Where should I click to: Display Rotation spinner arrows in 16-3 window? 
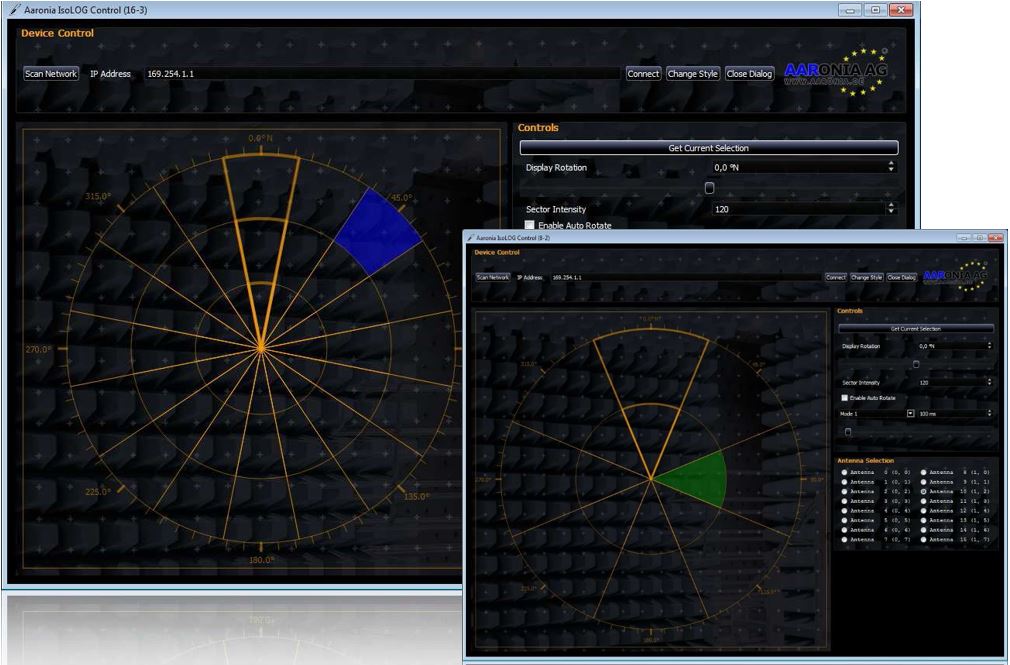tap(891, 167)
